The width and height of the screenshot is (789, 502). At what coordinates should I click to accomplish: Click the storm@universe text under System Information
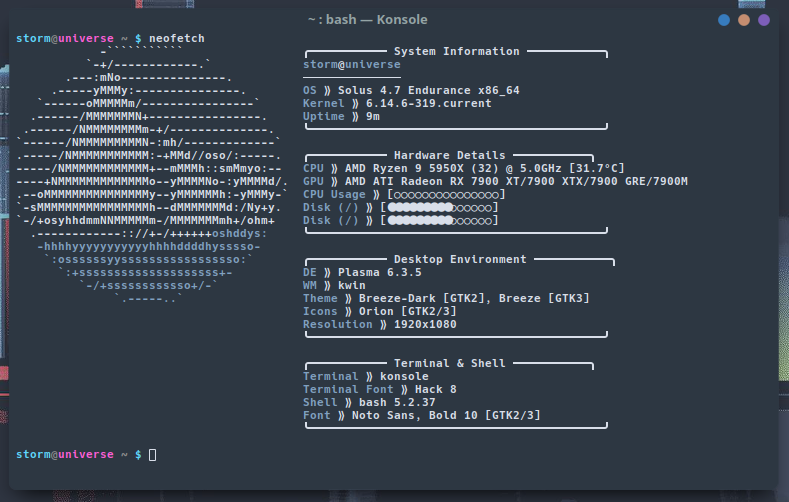point(351,64)
